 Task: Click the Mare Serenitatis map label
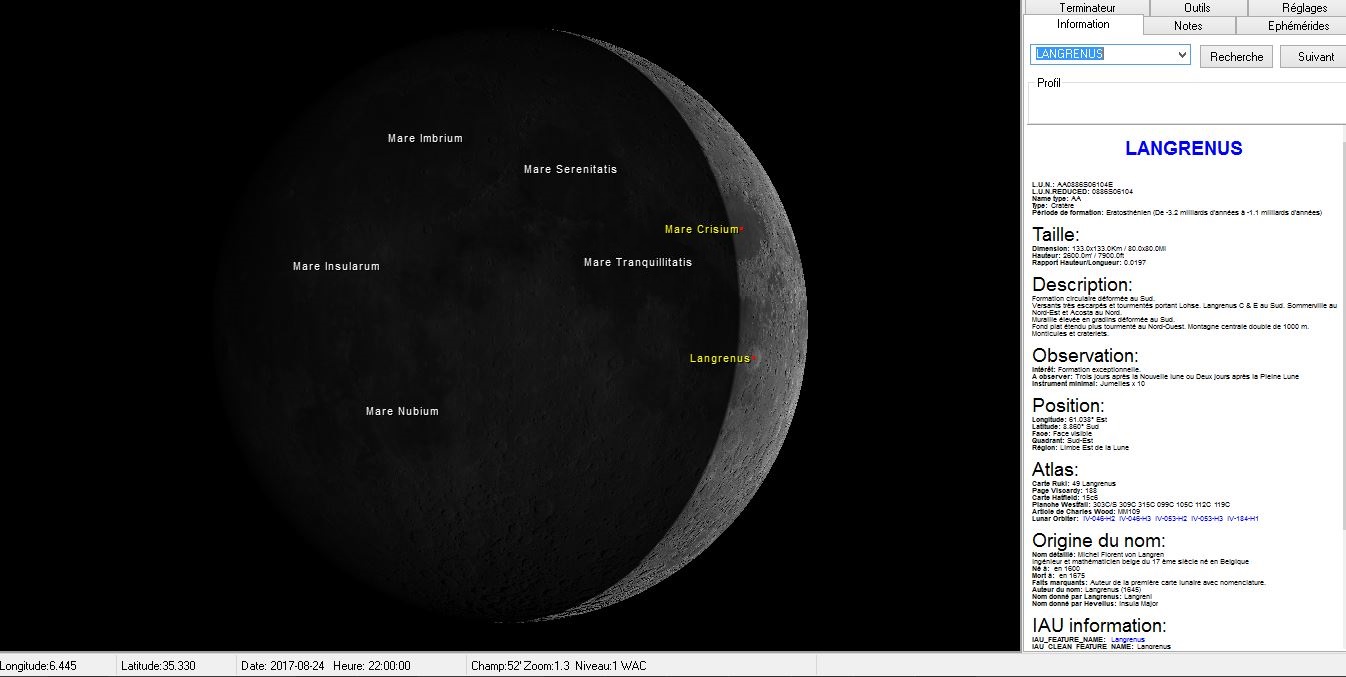[570, 170]
